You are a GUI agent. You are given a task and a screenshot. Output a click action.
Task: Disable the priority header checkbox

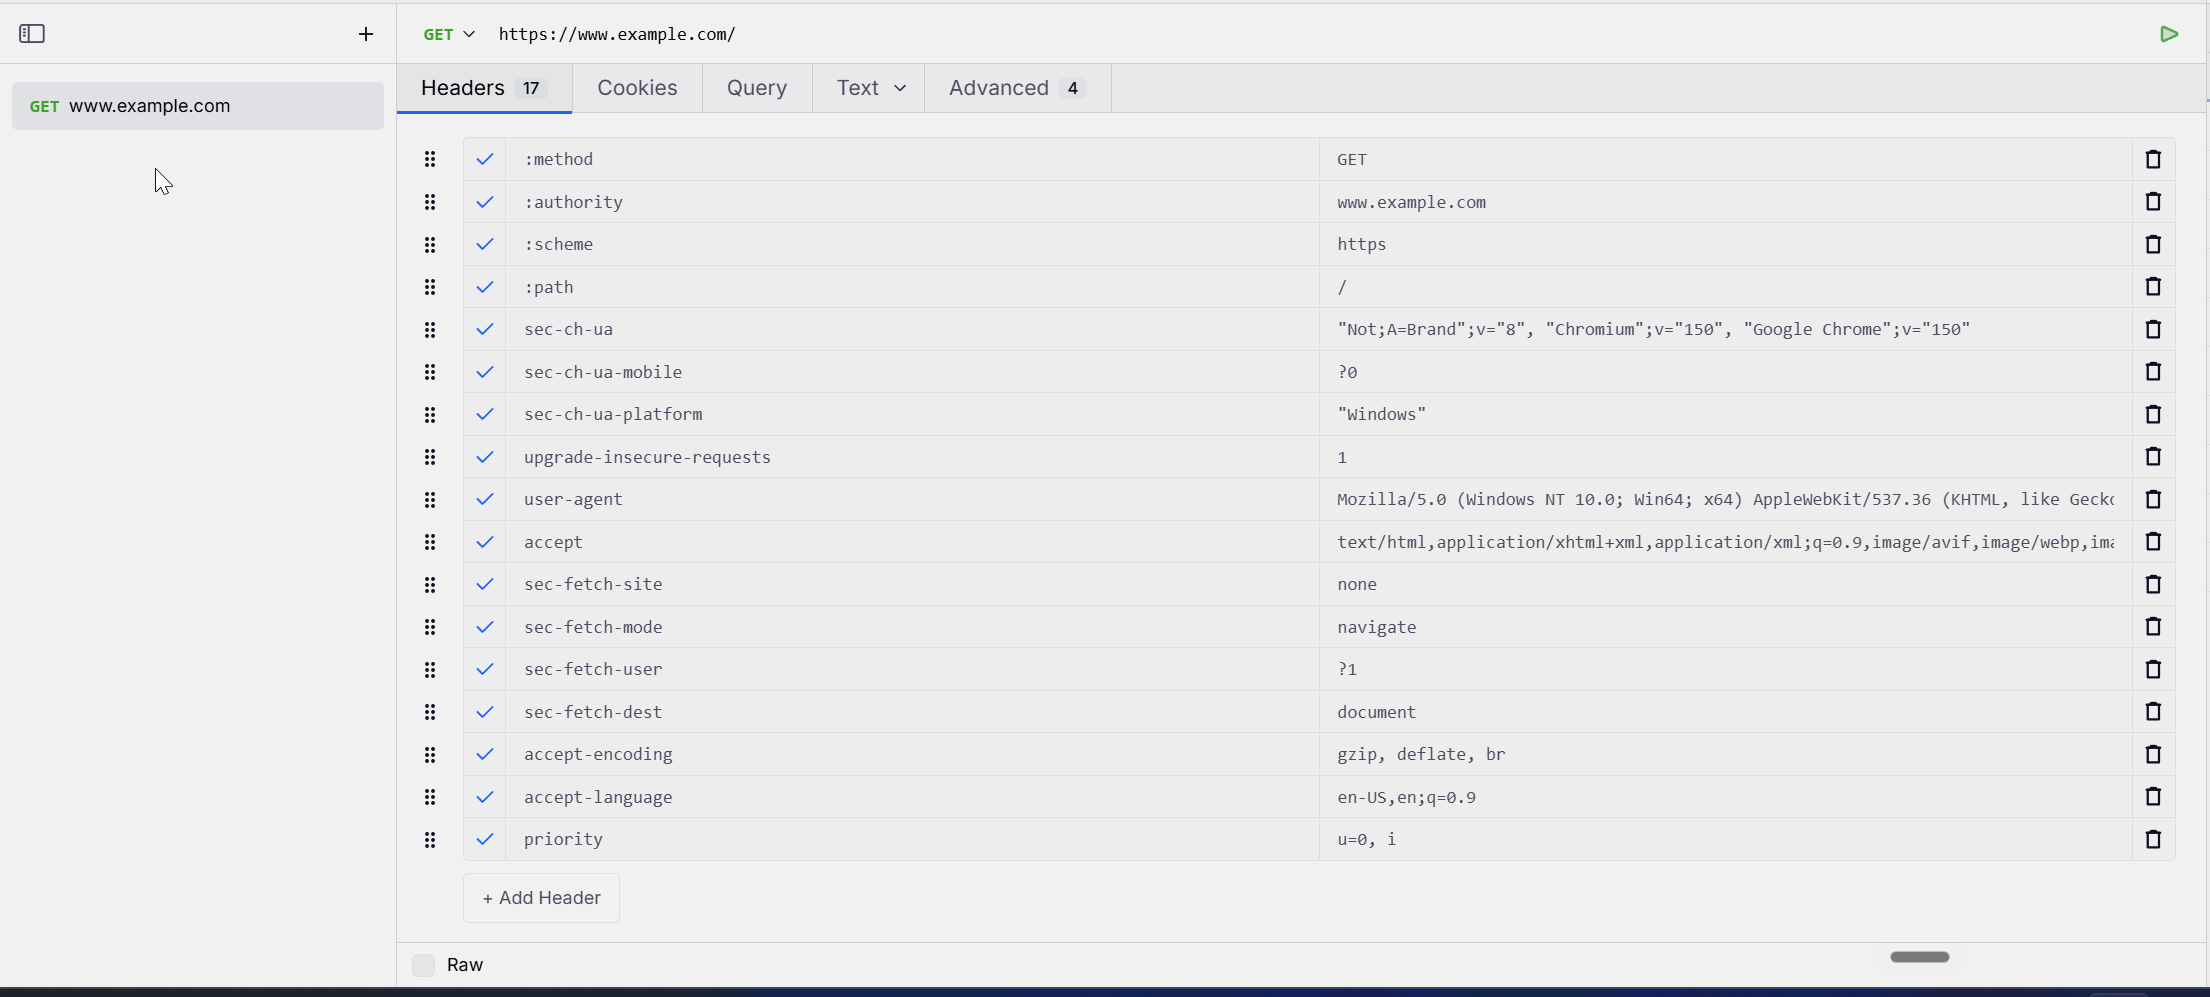click(485, 839)
